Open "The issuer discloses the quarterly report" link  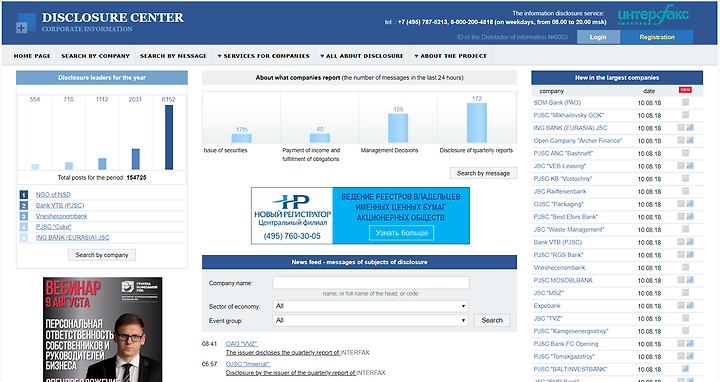(283, 353)
